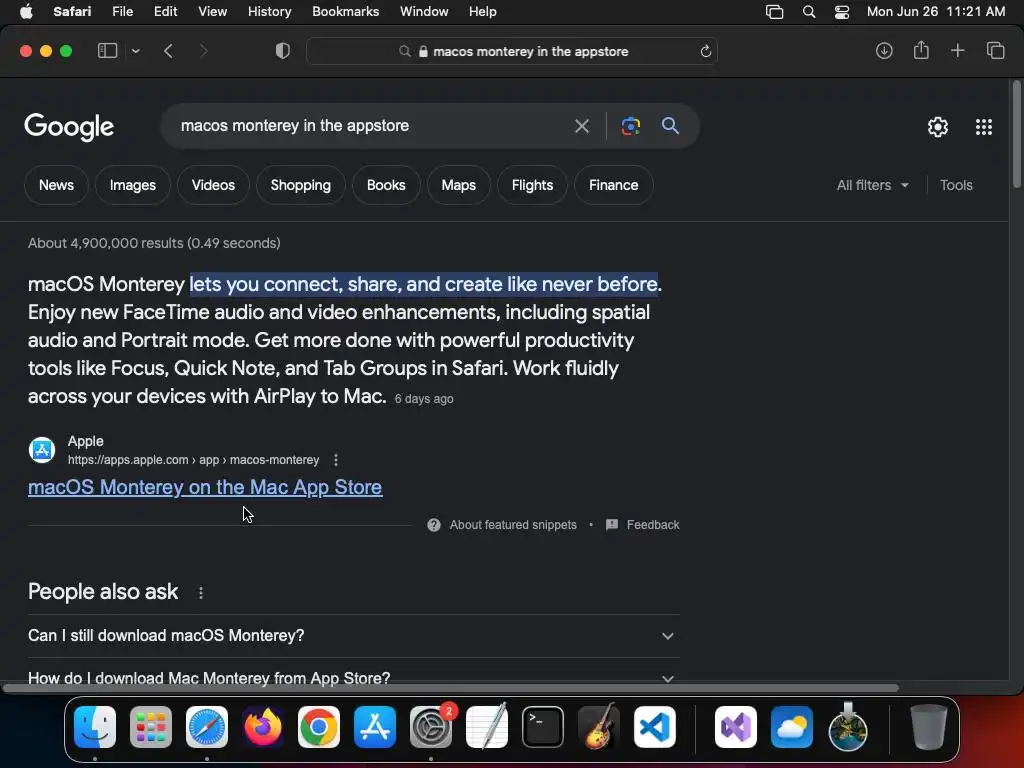Open the File menu

point(122,12)
